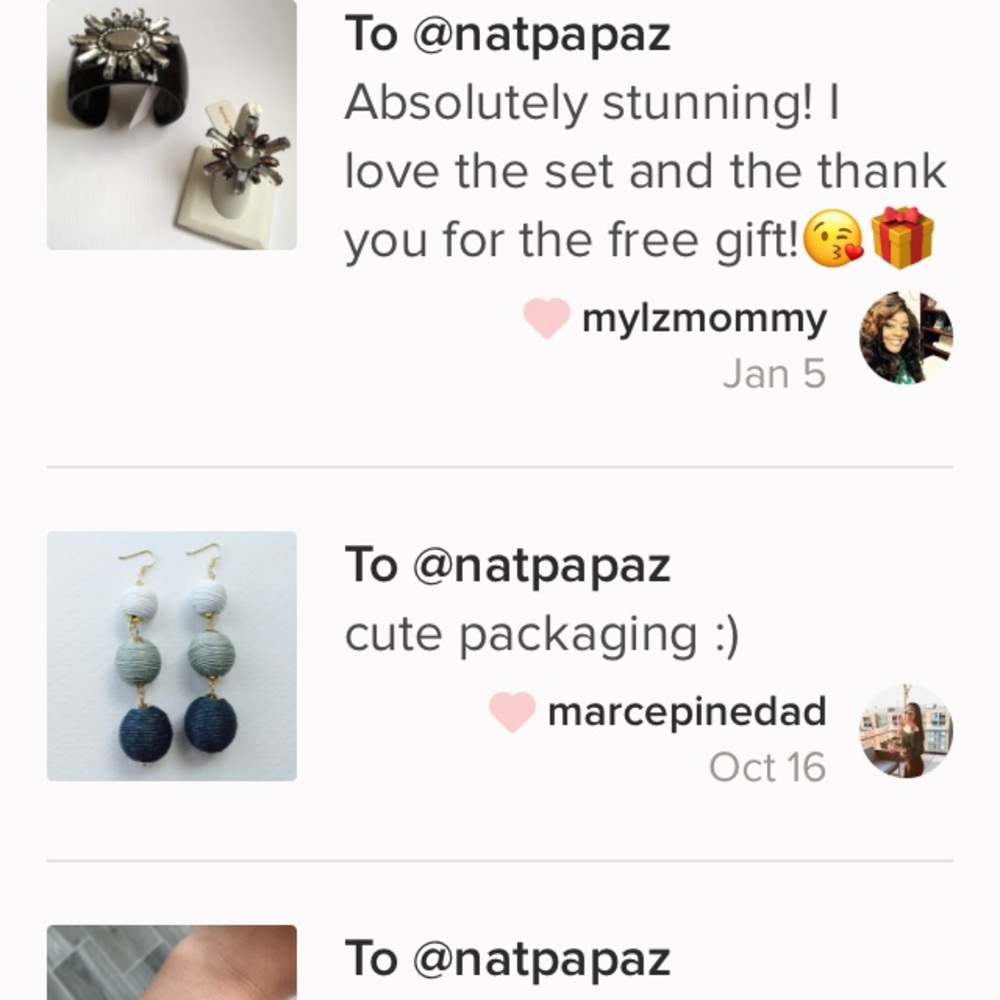The width and height of the screenshot is (1000, 1000).
Task: Open mylzmommy's profile picture
Action: click(x=905, y=338)
